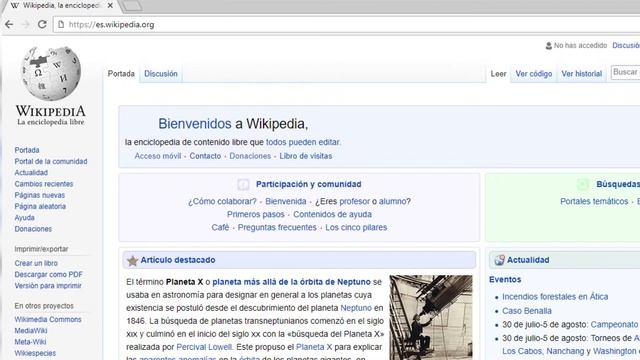Screen dimensions: 640x360
Task: Open the MediaWiki link
Action: (31, 331)
